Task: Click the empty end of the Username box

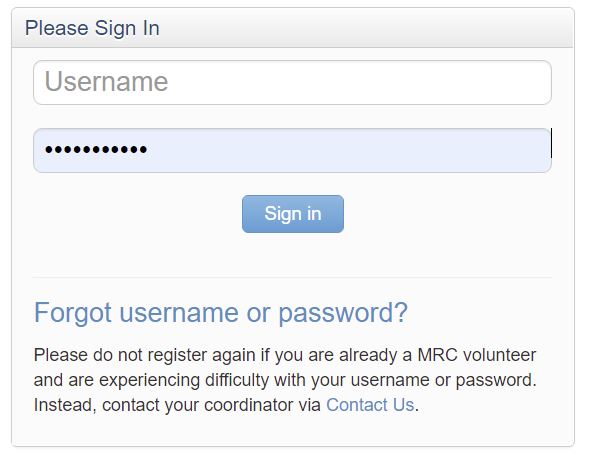Action: point(359,82)
